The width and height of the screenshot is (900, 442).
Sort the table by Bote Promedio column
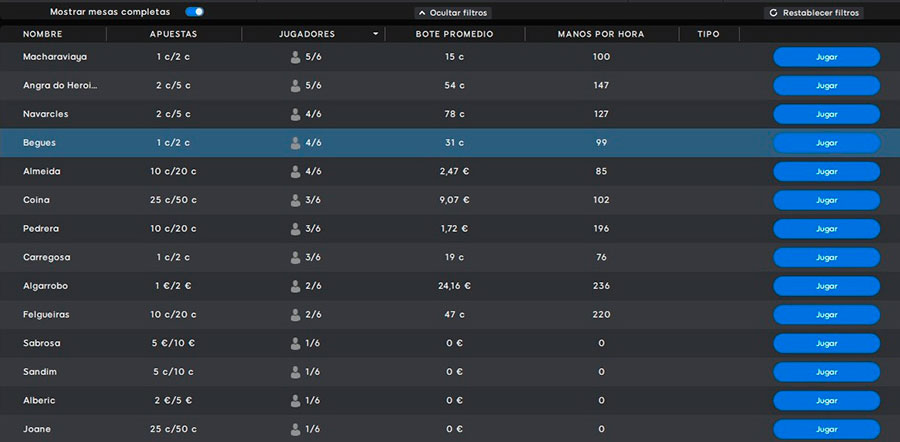coord(455,34)
